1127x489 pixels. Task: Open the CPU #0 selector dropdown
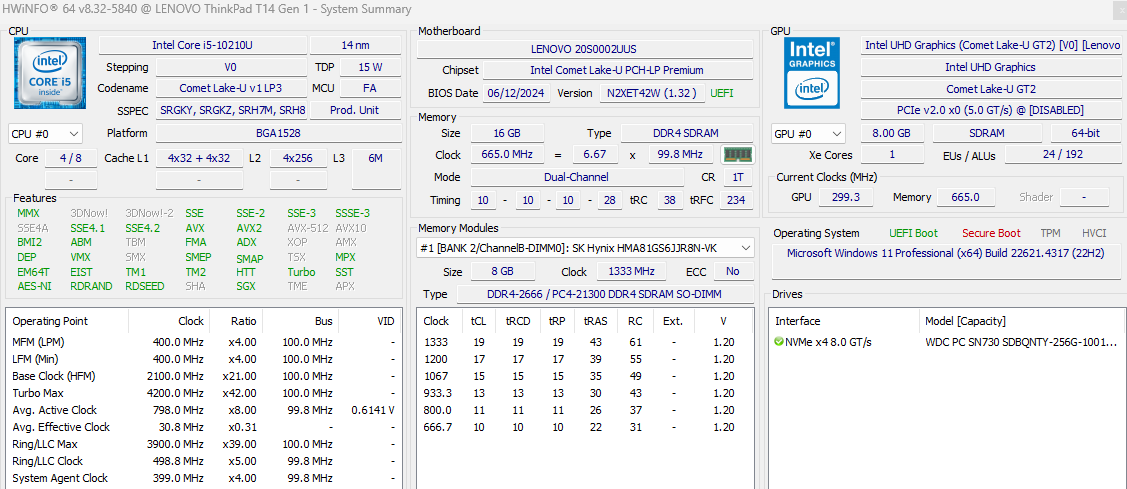(x=46, y=134)
